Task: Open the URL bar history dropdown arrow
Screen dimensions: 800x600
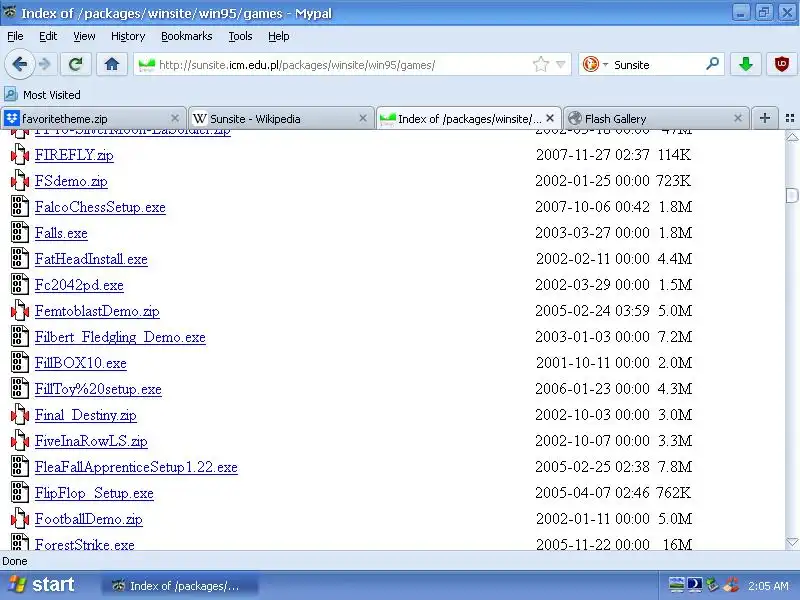Action: coord(560,65)
